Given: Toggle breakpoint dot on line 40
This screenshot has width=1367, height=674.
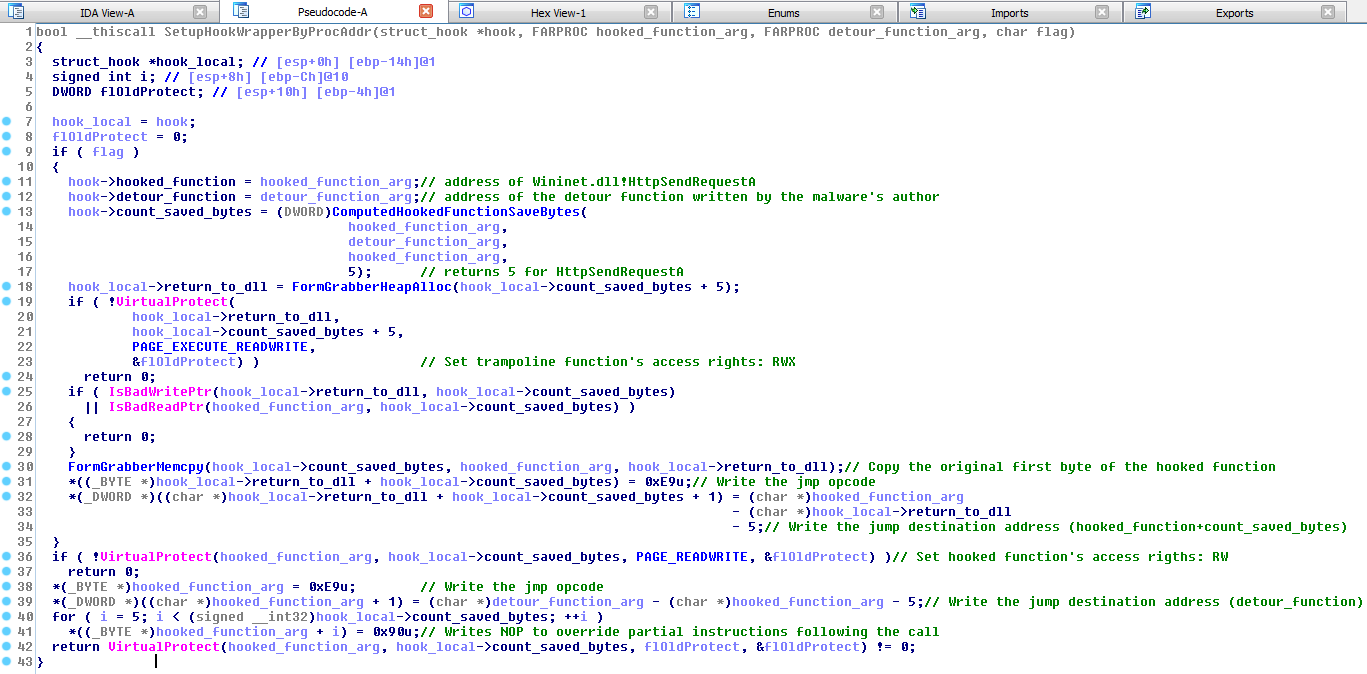Looking at the screenshot, I should [6, 617].
